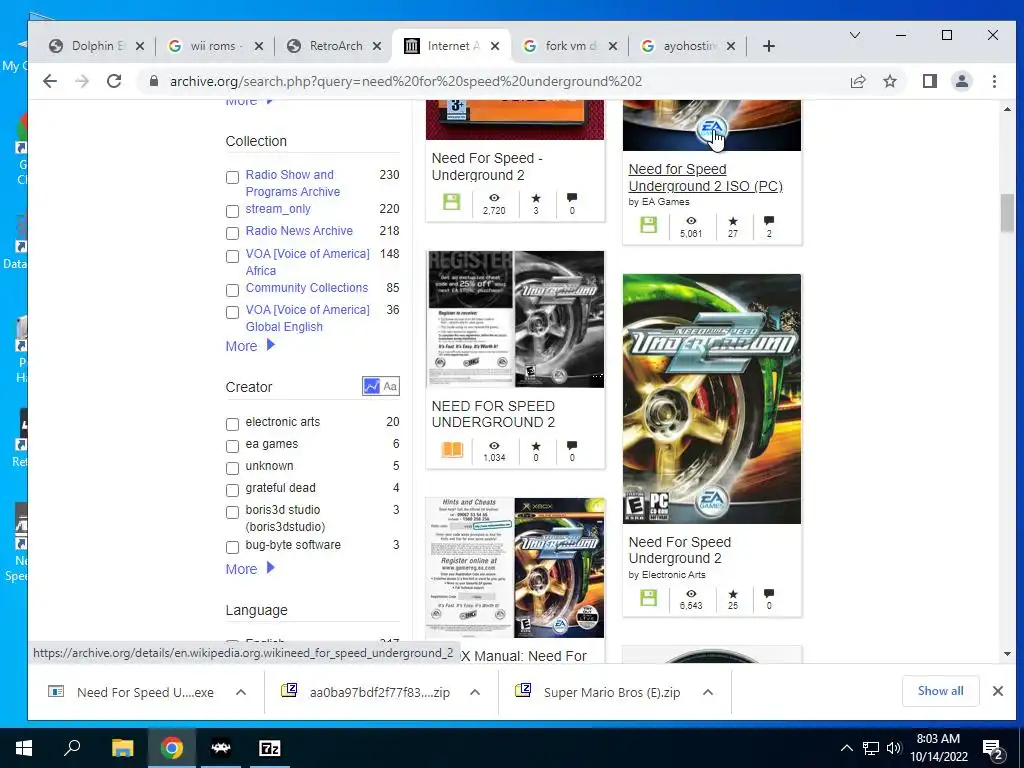The height and width of the screenshot is (768, 1024).
Task: Open options for aa0ba97bdf2f77f83 zip download
Action: 475,692
